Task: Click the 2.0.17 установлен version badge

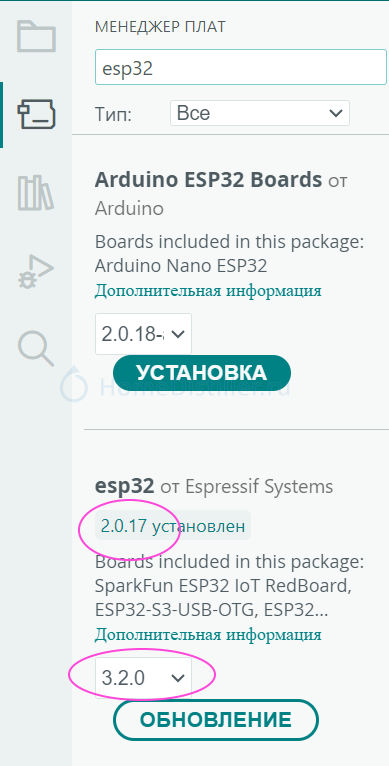Action: click(173, 526)
